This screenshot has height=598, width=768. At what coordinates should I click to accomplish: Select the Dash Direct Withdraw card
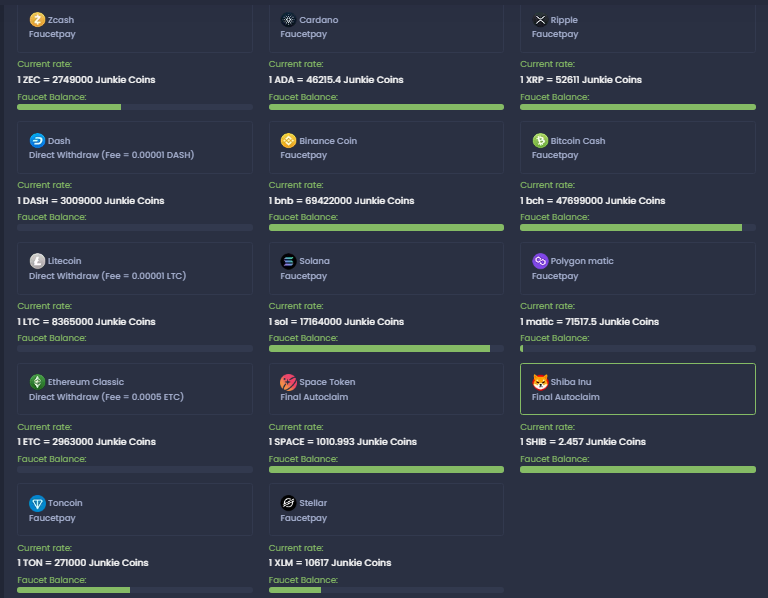(135, 147)
